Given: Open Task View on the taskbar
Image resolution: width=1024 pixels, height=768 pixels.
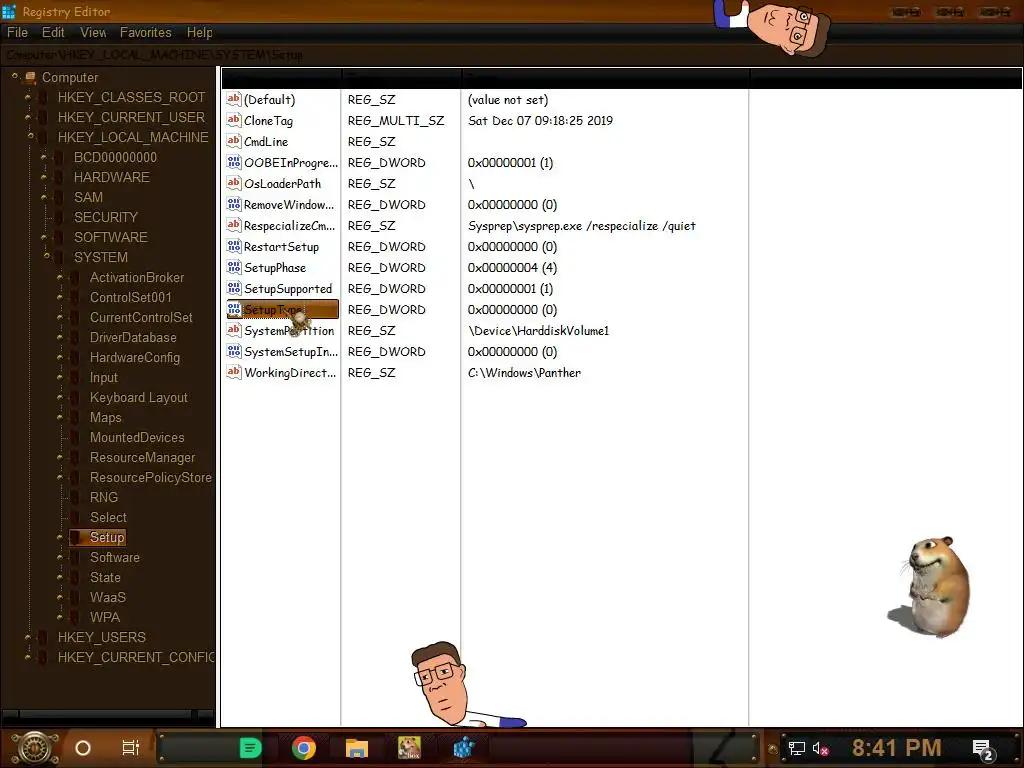Looking at the screenshot, I should (x=131, y=748).
